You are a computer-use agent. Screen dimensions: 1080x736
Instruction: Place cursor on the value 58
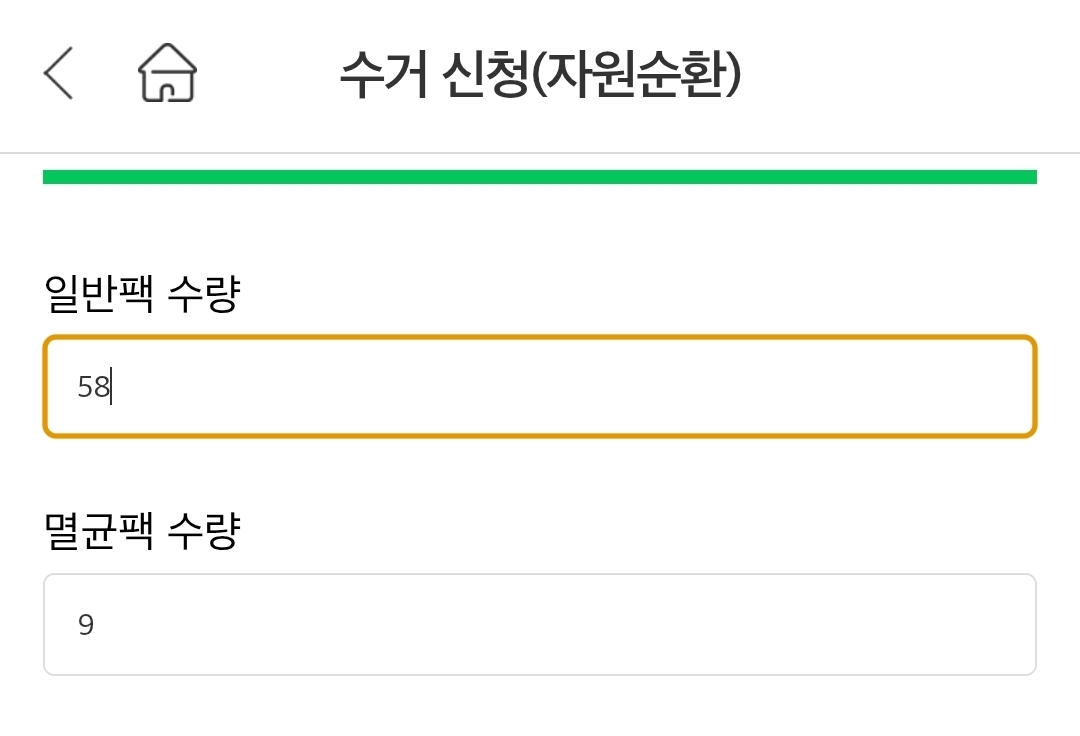coord(93,387)
